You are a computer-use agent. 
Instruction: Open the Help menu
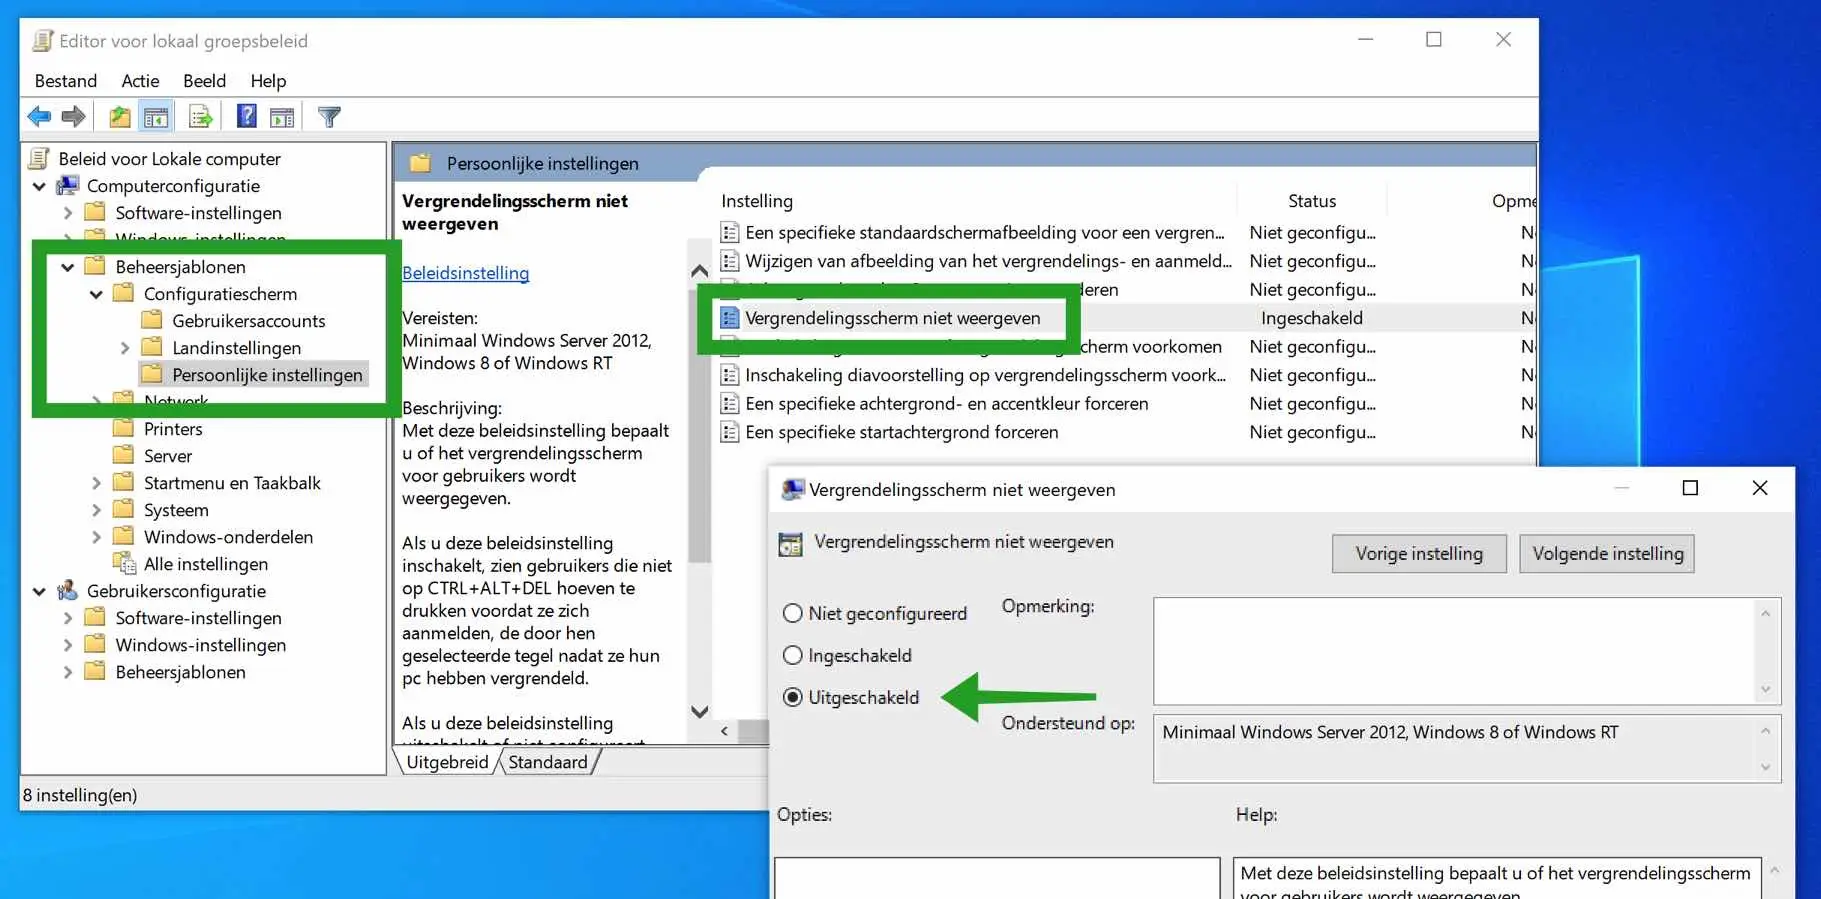(x=268, y=81)
